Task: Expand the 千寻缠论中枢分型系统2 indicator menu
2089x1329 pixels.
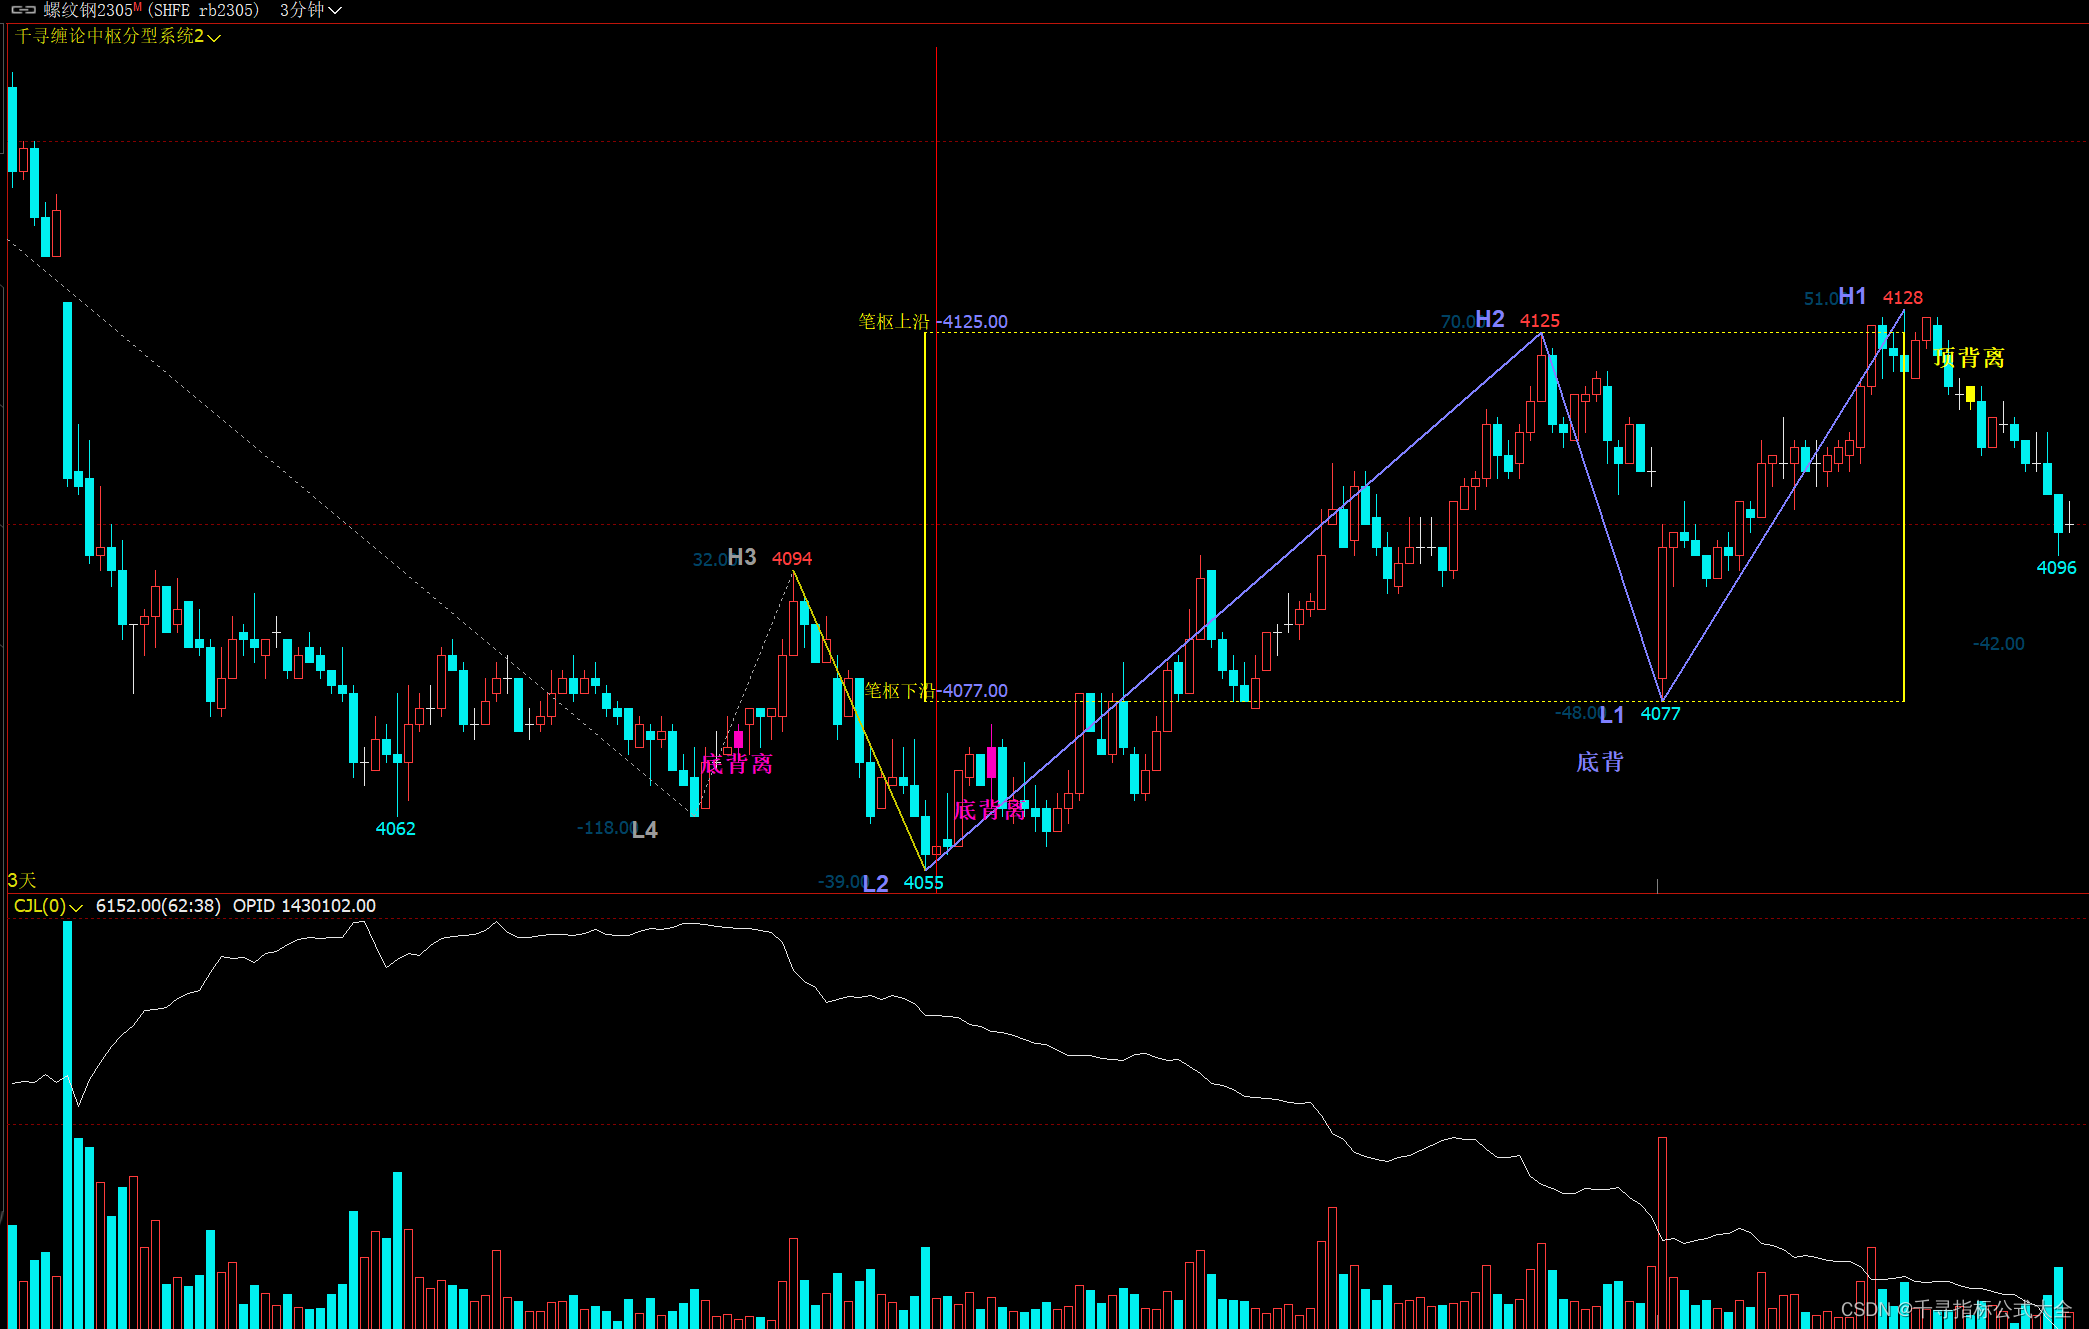Action: pyautogui.click(x=118, y=36)
